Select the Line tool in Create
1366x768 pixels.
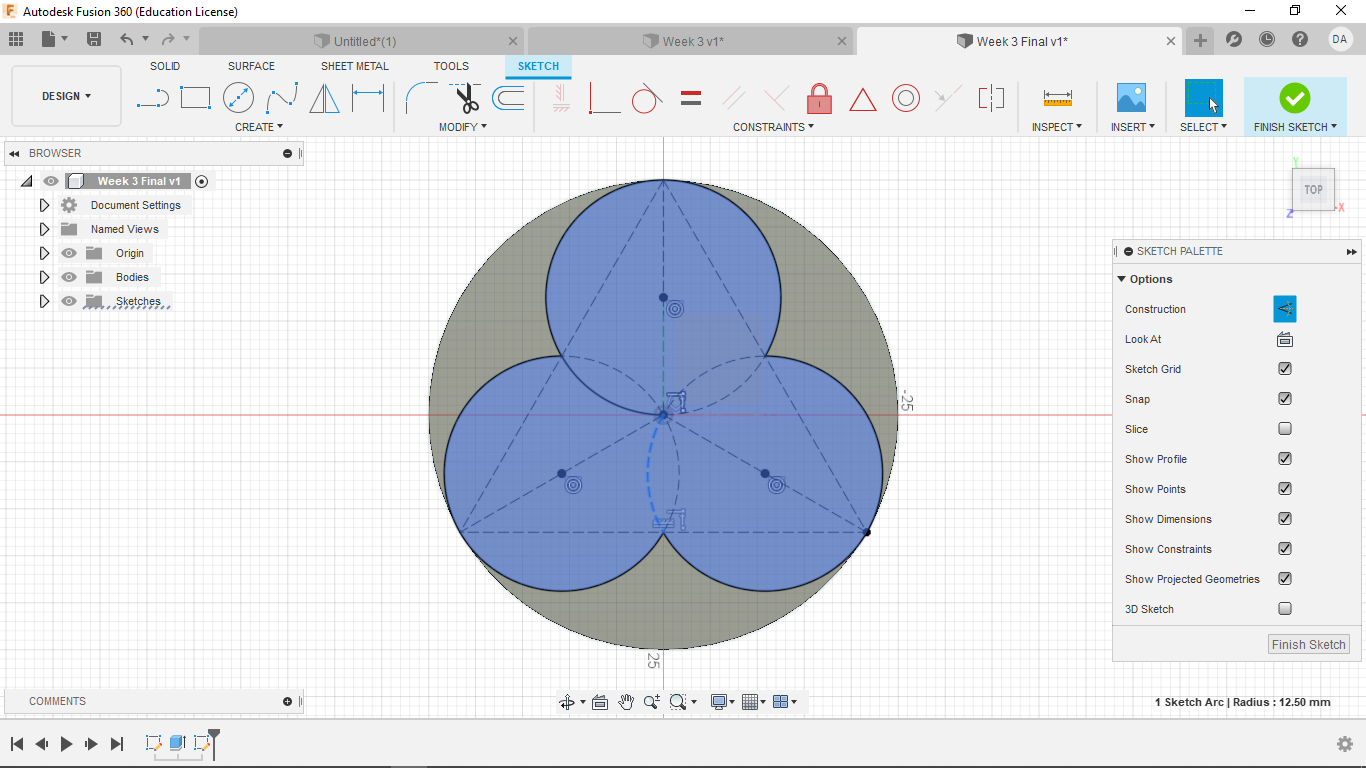(152, 98)
